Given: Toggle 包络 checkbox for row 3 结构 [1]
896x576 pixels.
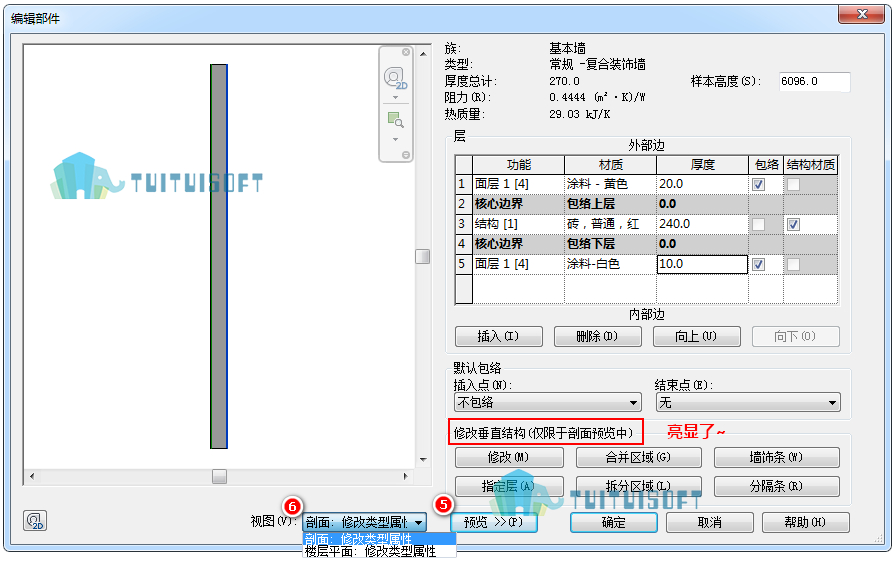Looking at the screenshot, I should (x=758, y=225).
